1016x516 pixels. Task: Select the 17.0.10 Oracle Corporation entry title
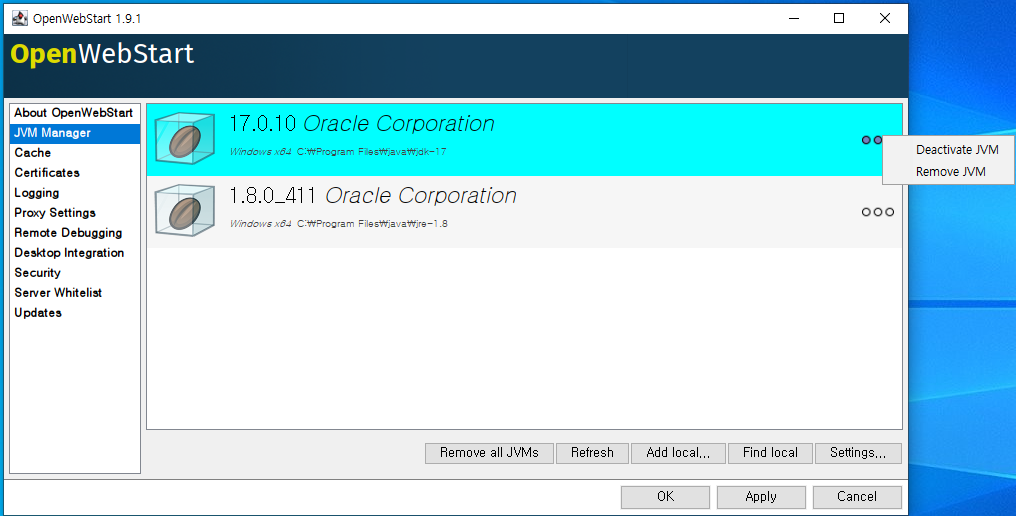pos(362,124)
